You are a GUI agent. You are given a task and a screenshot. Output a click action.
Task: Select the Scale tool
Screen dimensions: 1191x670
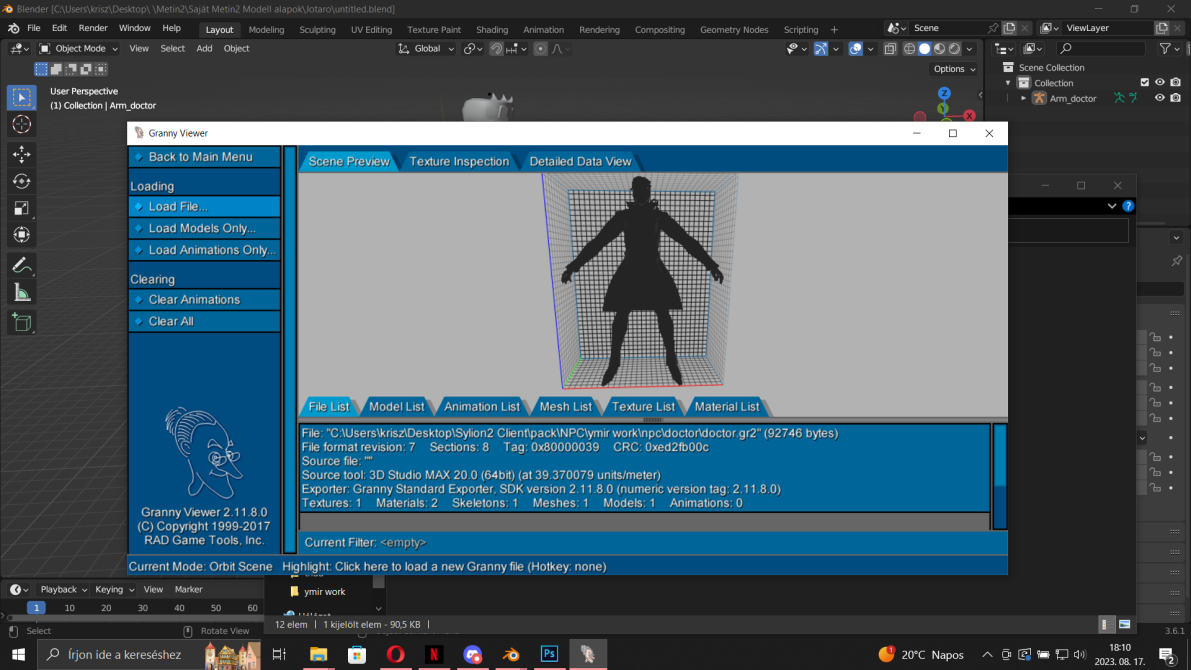21,208
